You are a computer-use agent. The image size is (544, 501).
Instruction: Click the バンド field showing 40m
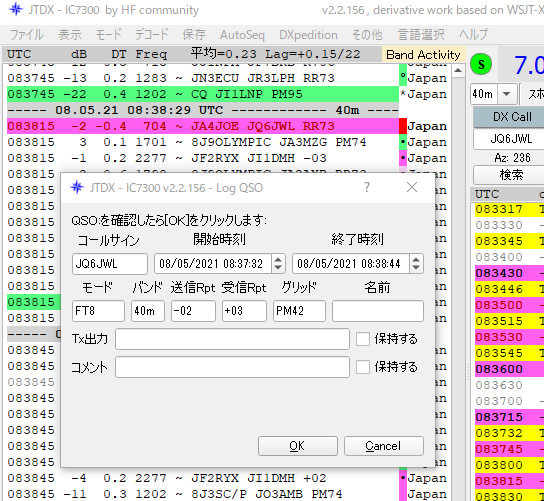[148, 311]
